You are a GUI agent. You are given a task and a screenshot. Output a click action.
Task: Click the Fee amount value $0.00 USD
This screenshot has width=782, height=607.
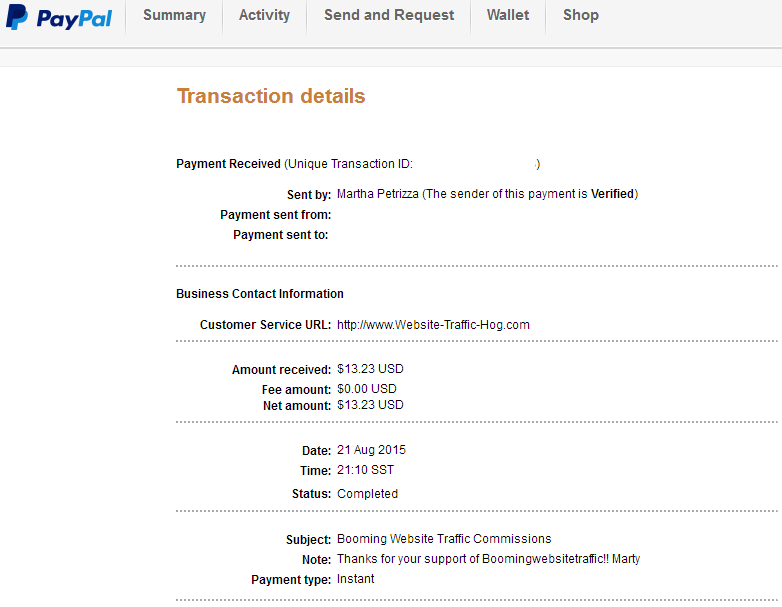[366, 389]
